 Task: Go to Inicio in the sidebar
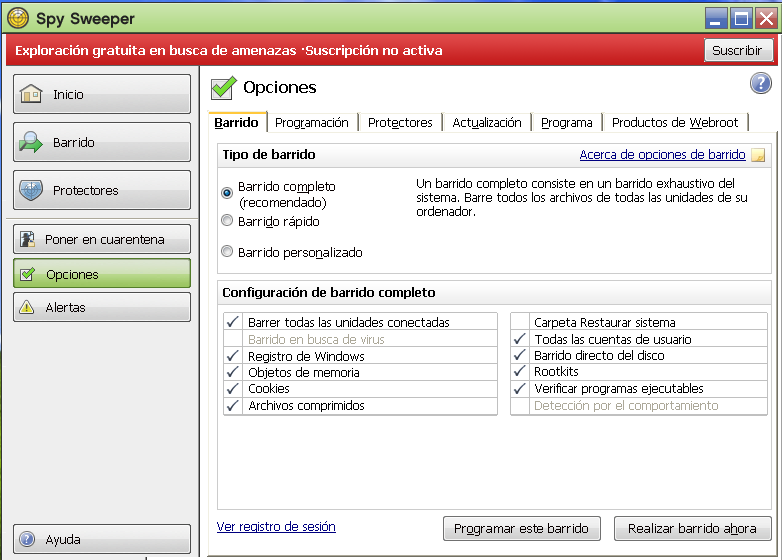click(x=102, y=94)
